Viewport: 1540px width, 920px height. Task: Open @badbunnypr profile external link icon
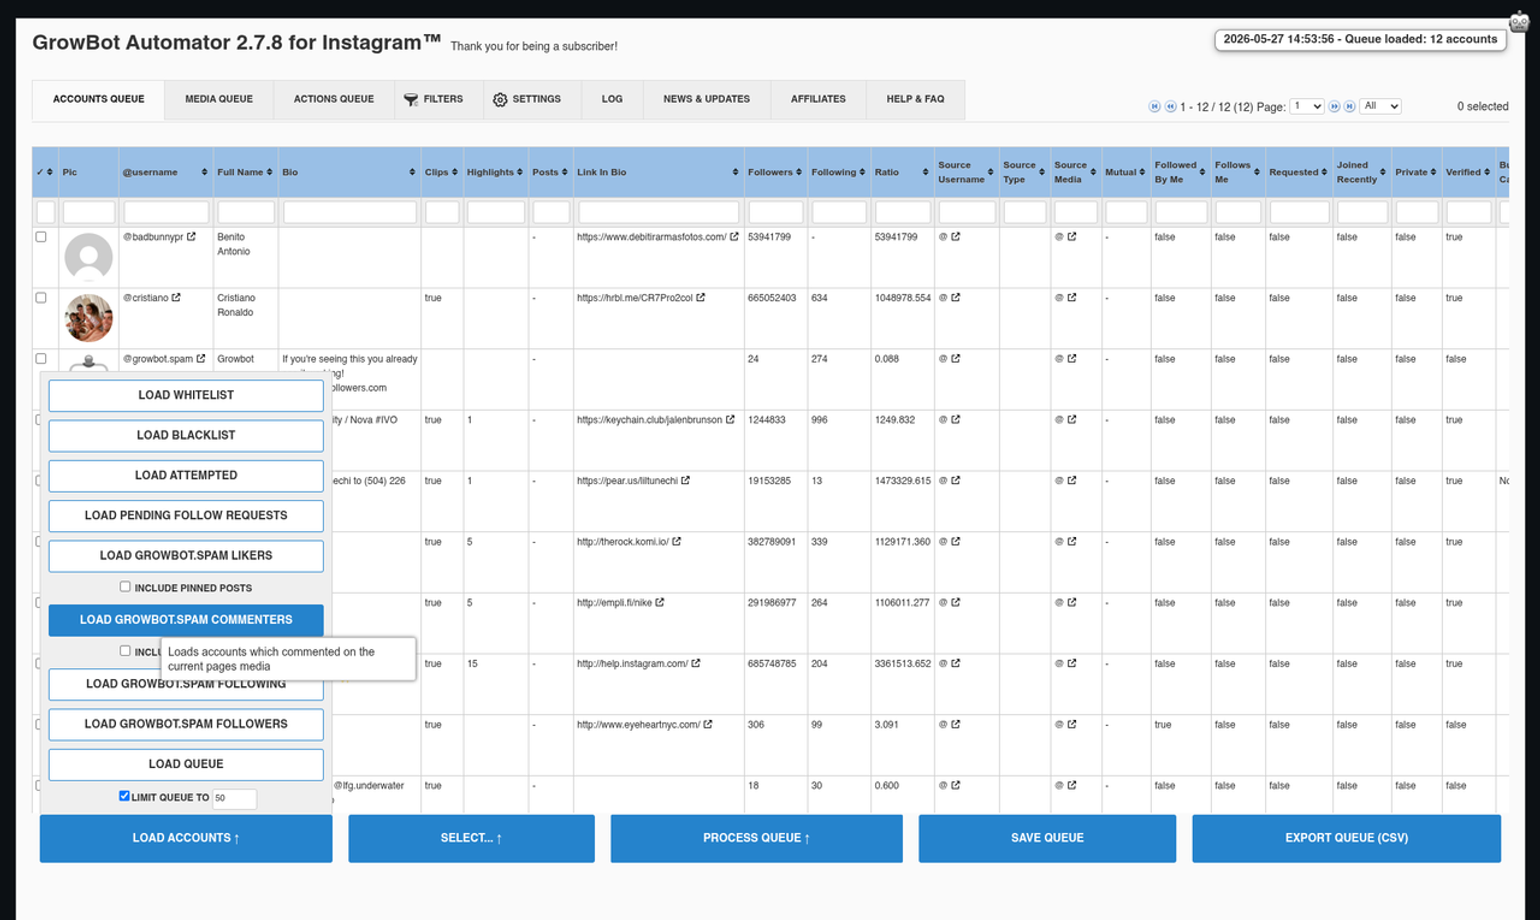coord(191,237)
